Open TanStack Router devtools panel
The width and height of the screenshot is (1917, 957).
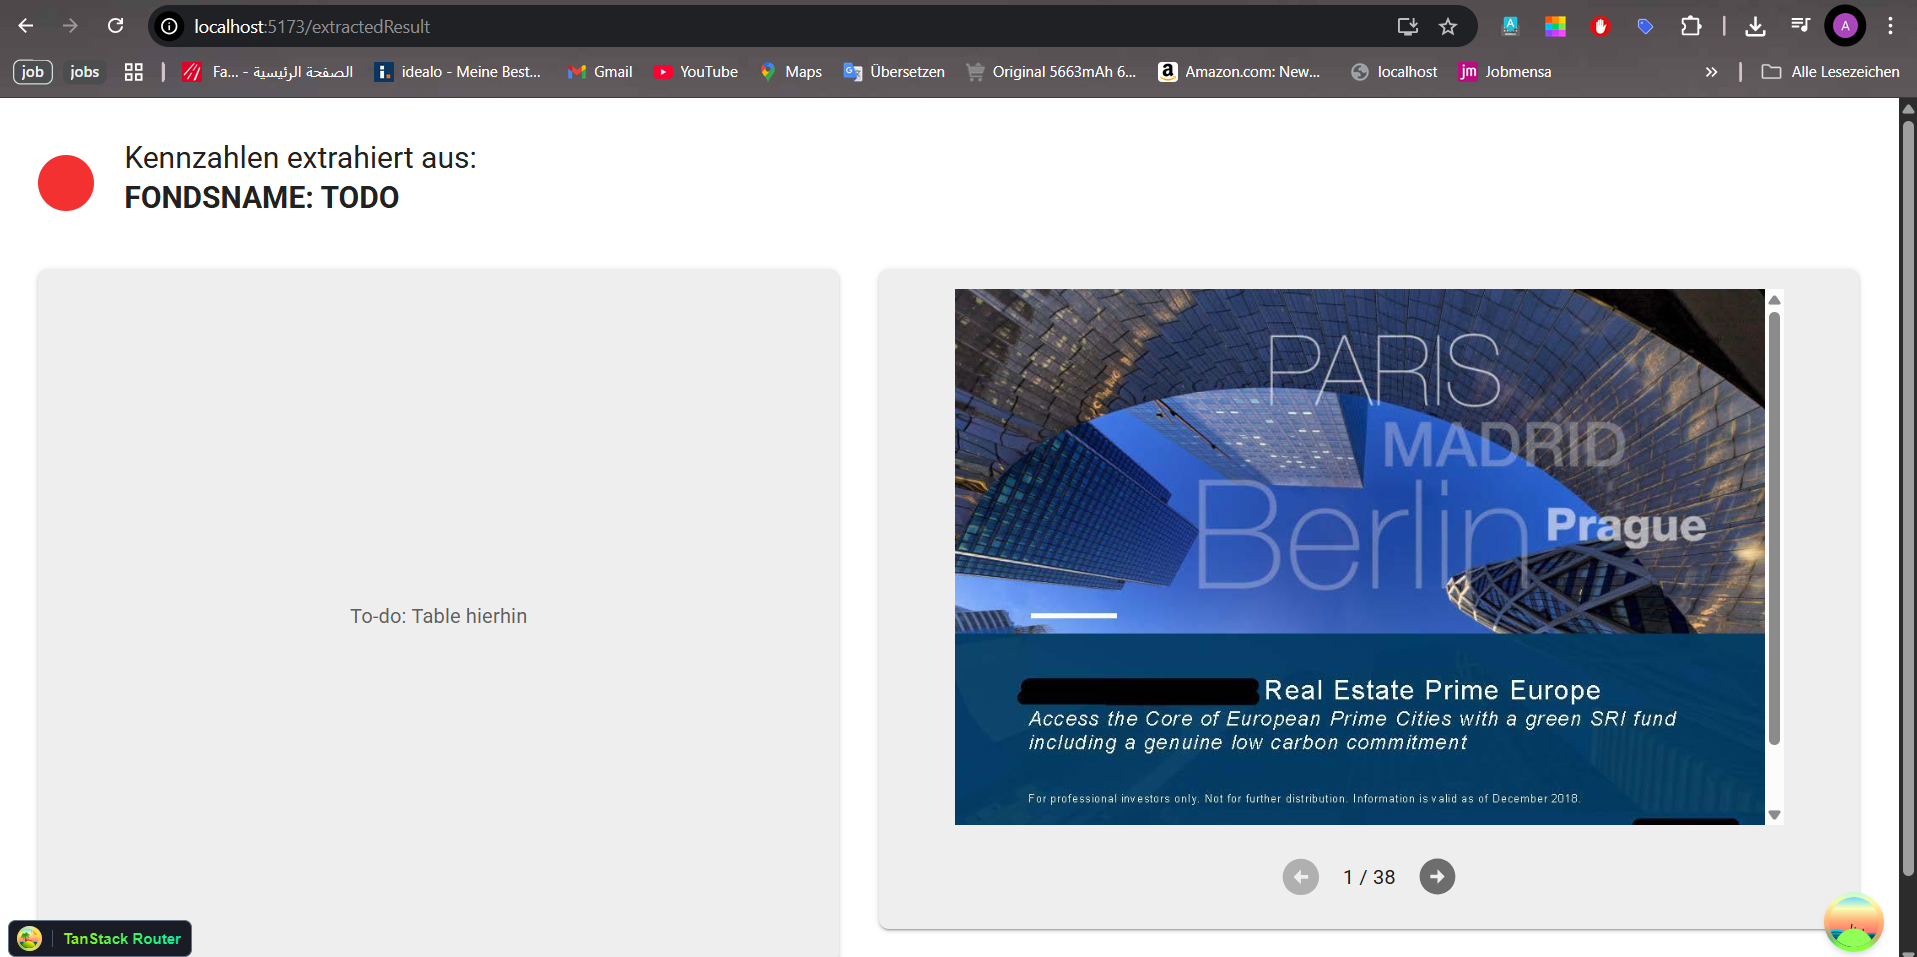[101, 938]
